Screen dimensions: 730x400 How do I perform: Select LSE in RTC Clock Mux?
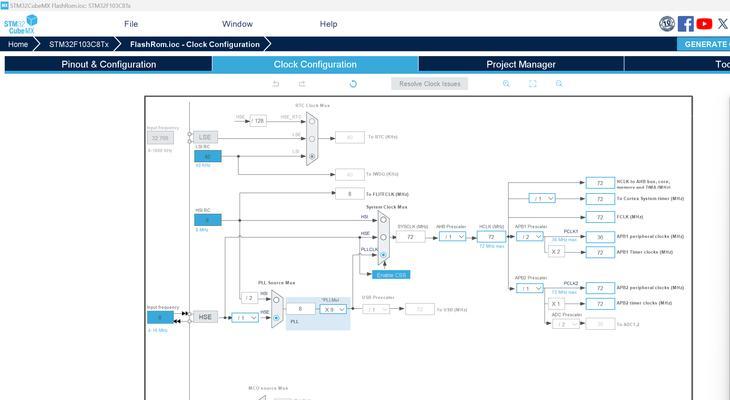click(312, 139)
